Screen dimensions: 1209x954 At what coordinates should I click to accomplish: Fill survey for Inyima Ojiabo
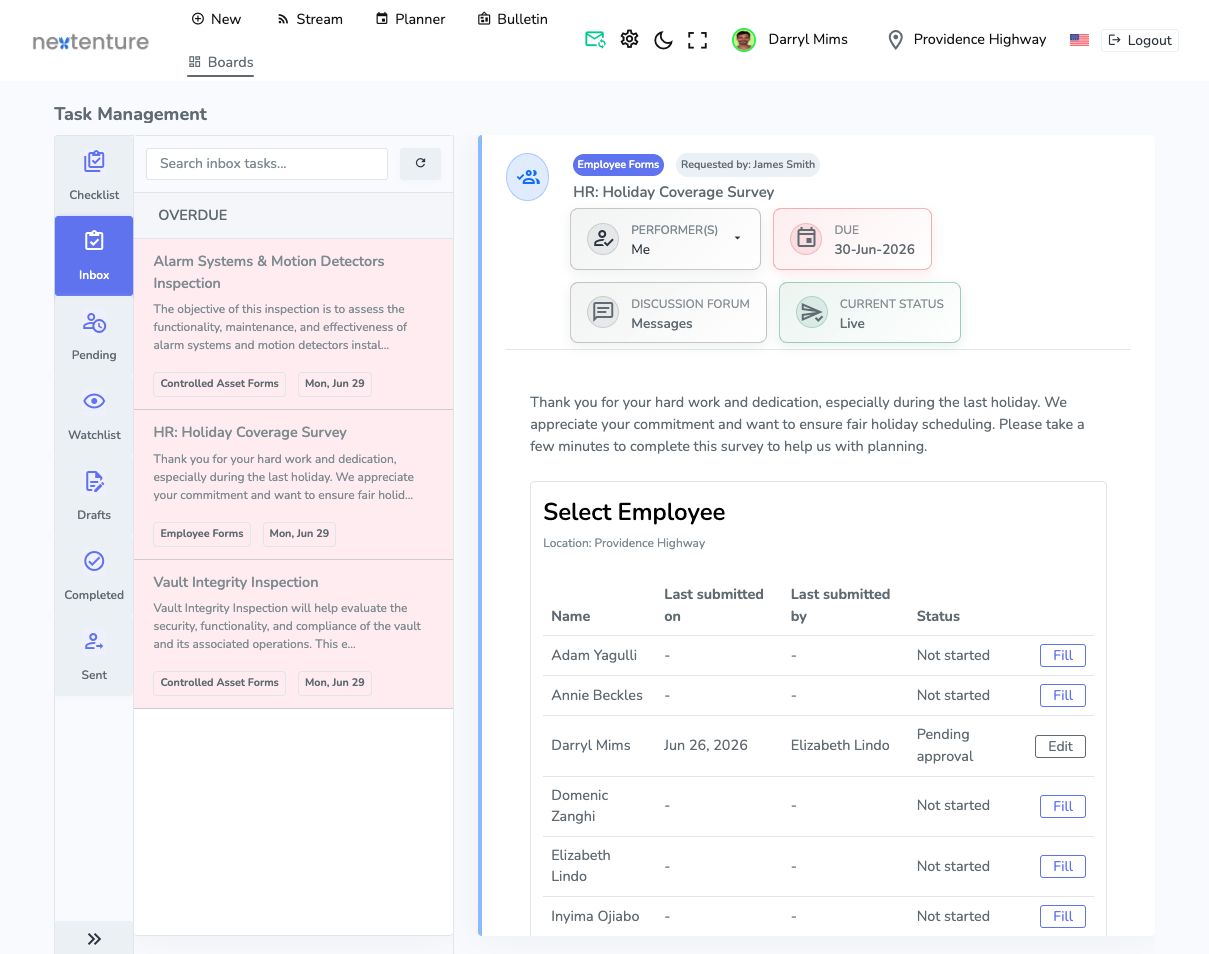pyautogui.click(x=1063, y=916)
